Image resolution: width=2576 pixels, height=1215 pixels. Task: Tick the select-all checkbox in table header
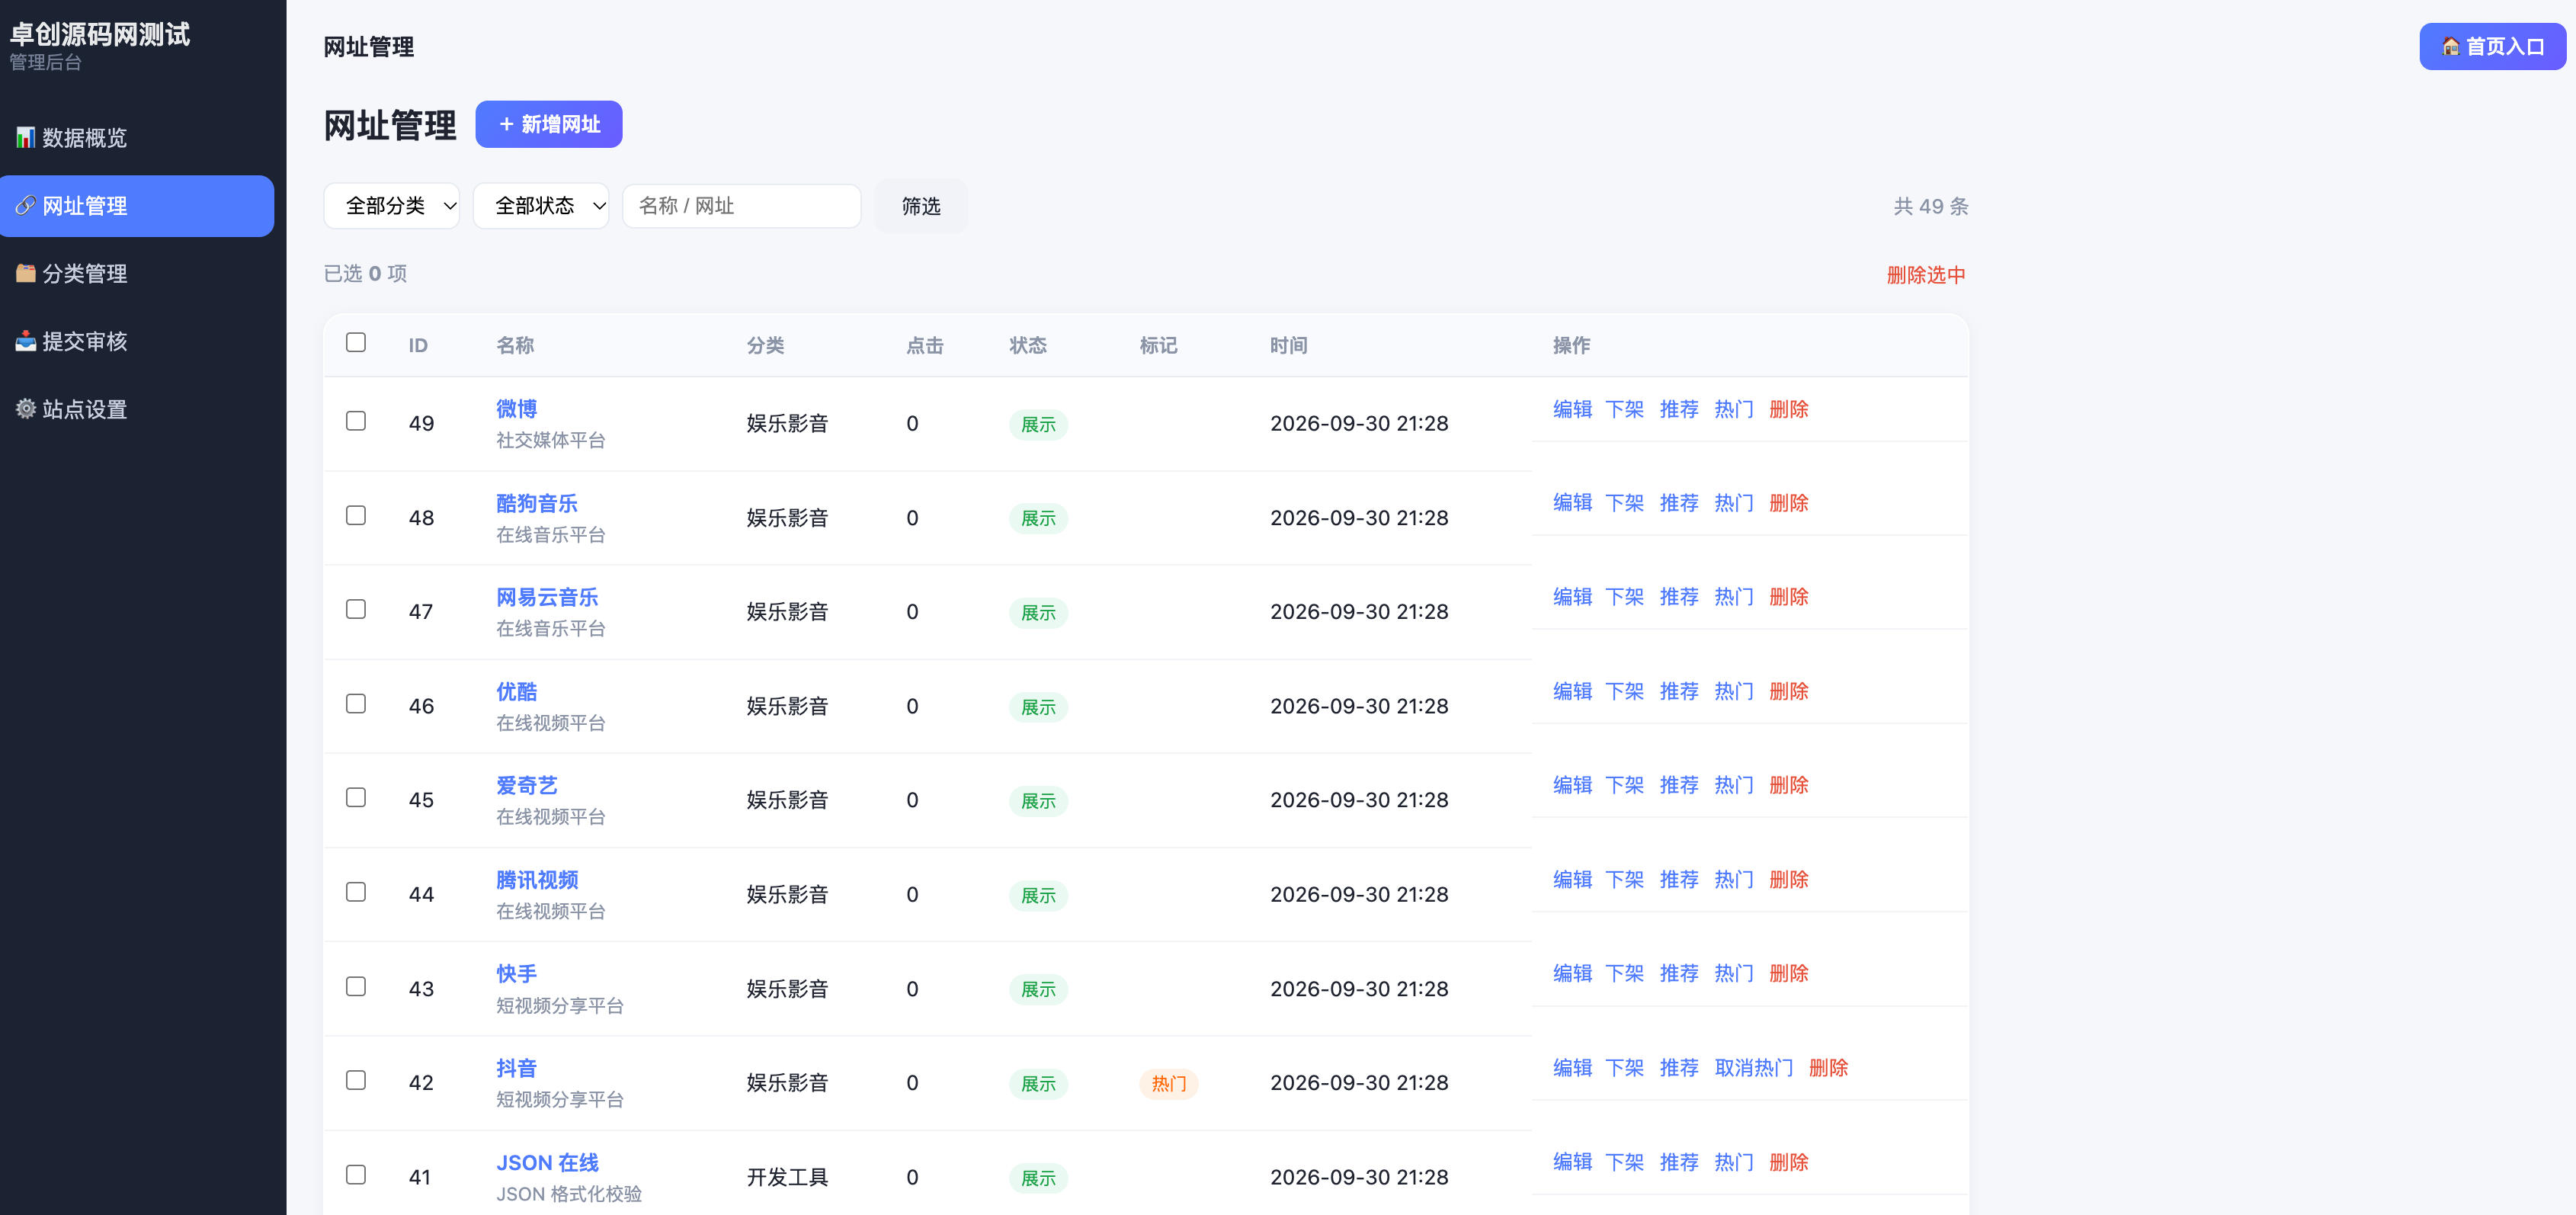point(356,343)
